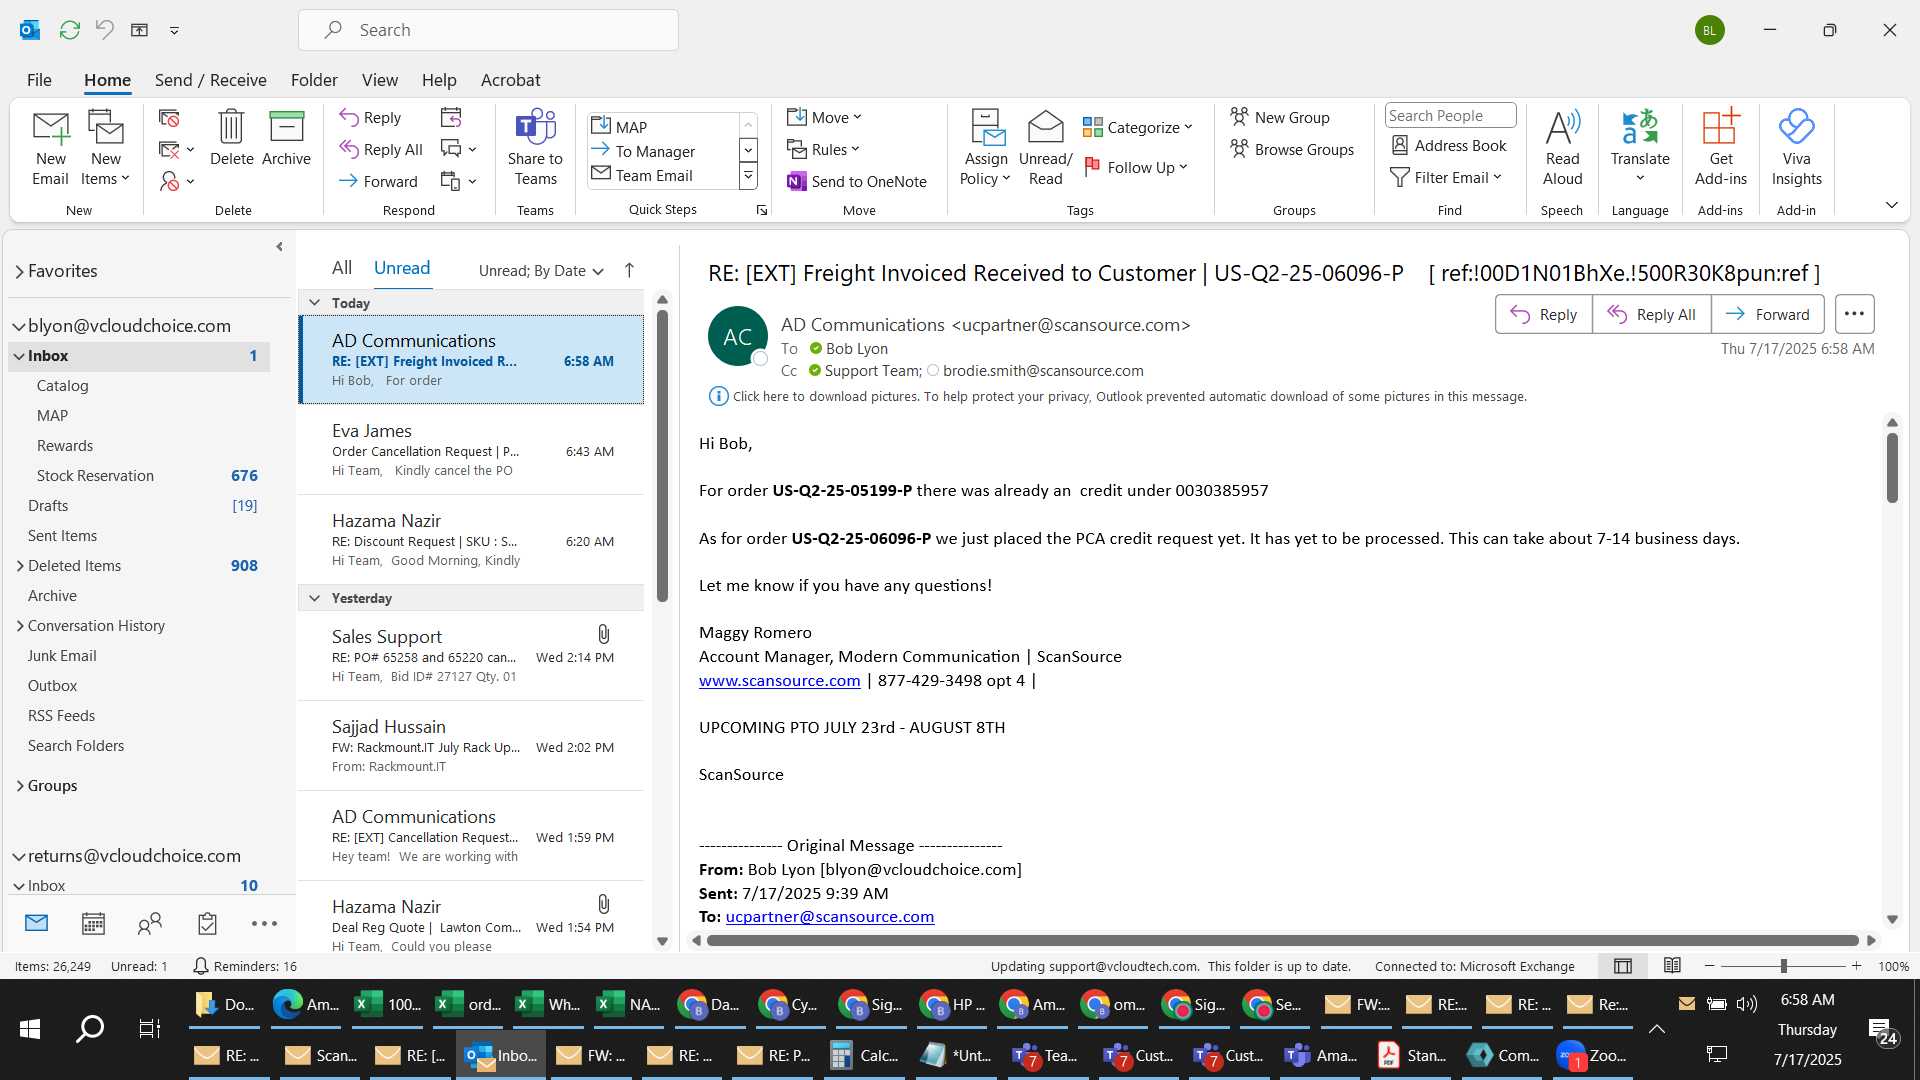Click the Delete trash icon
The width and height of the screenshot is (1920, 1080).
point(231,138)
